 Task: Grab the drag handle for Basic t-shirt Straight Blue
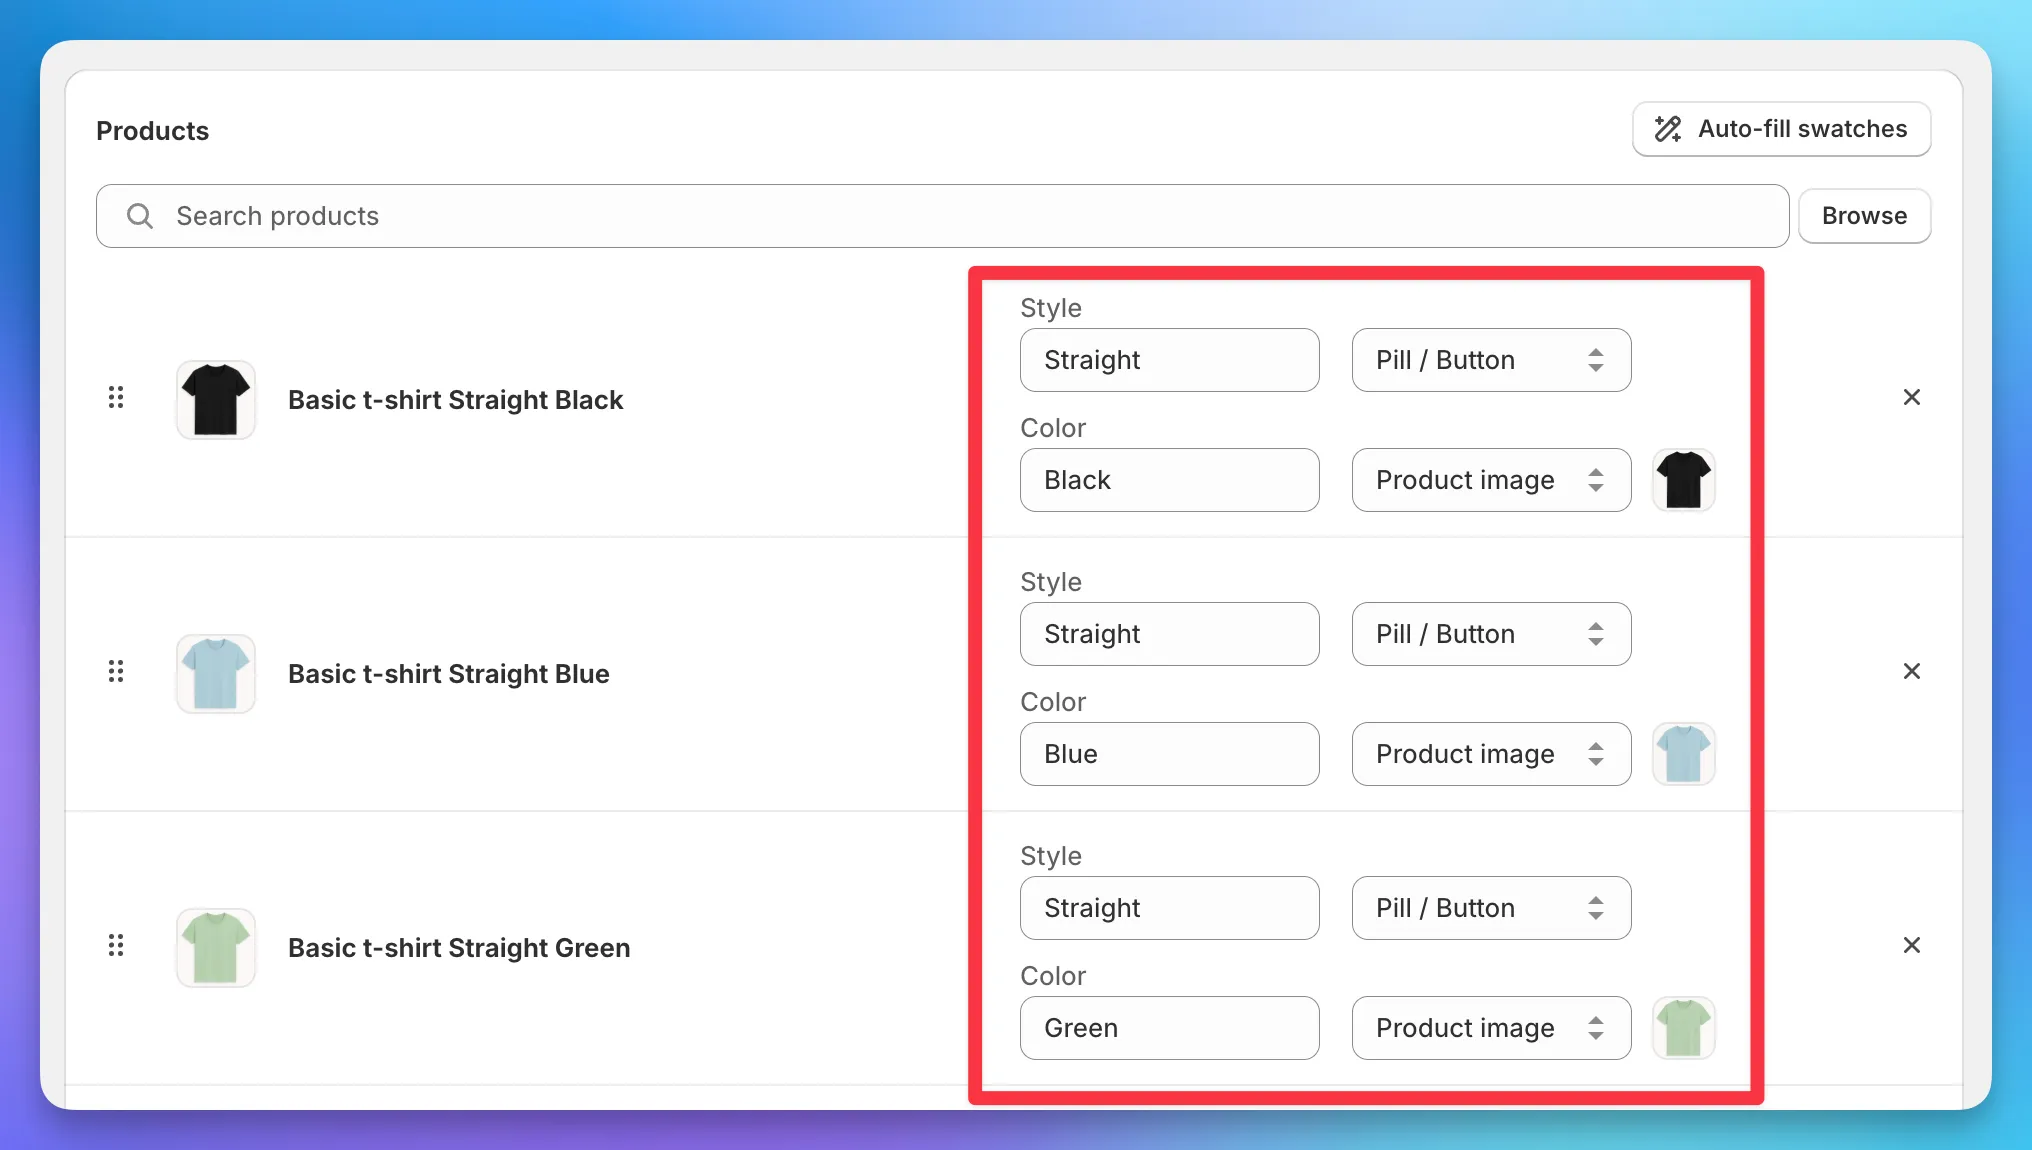[x=116, y=672]
